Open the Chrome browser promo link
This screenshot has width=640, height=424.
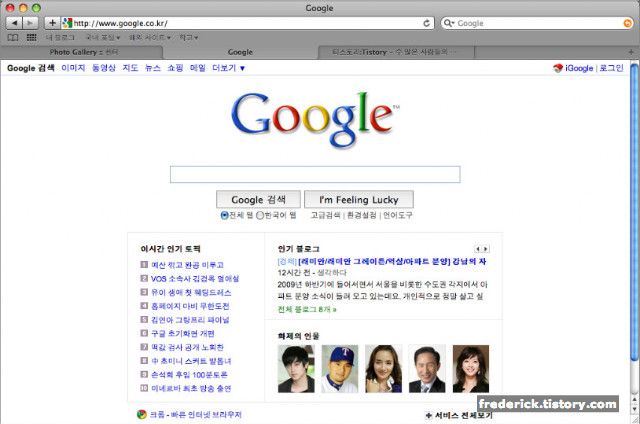click(196, 415)
